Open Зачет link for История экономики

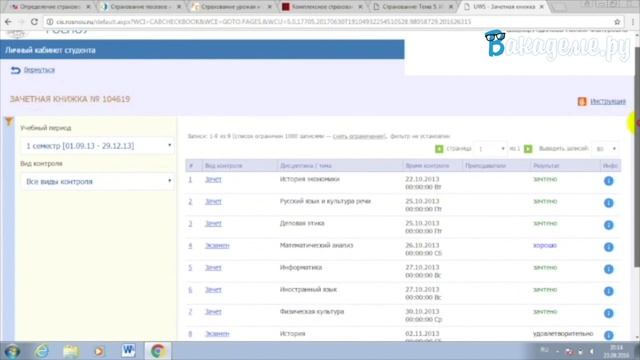coord(213,179)
